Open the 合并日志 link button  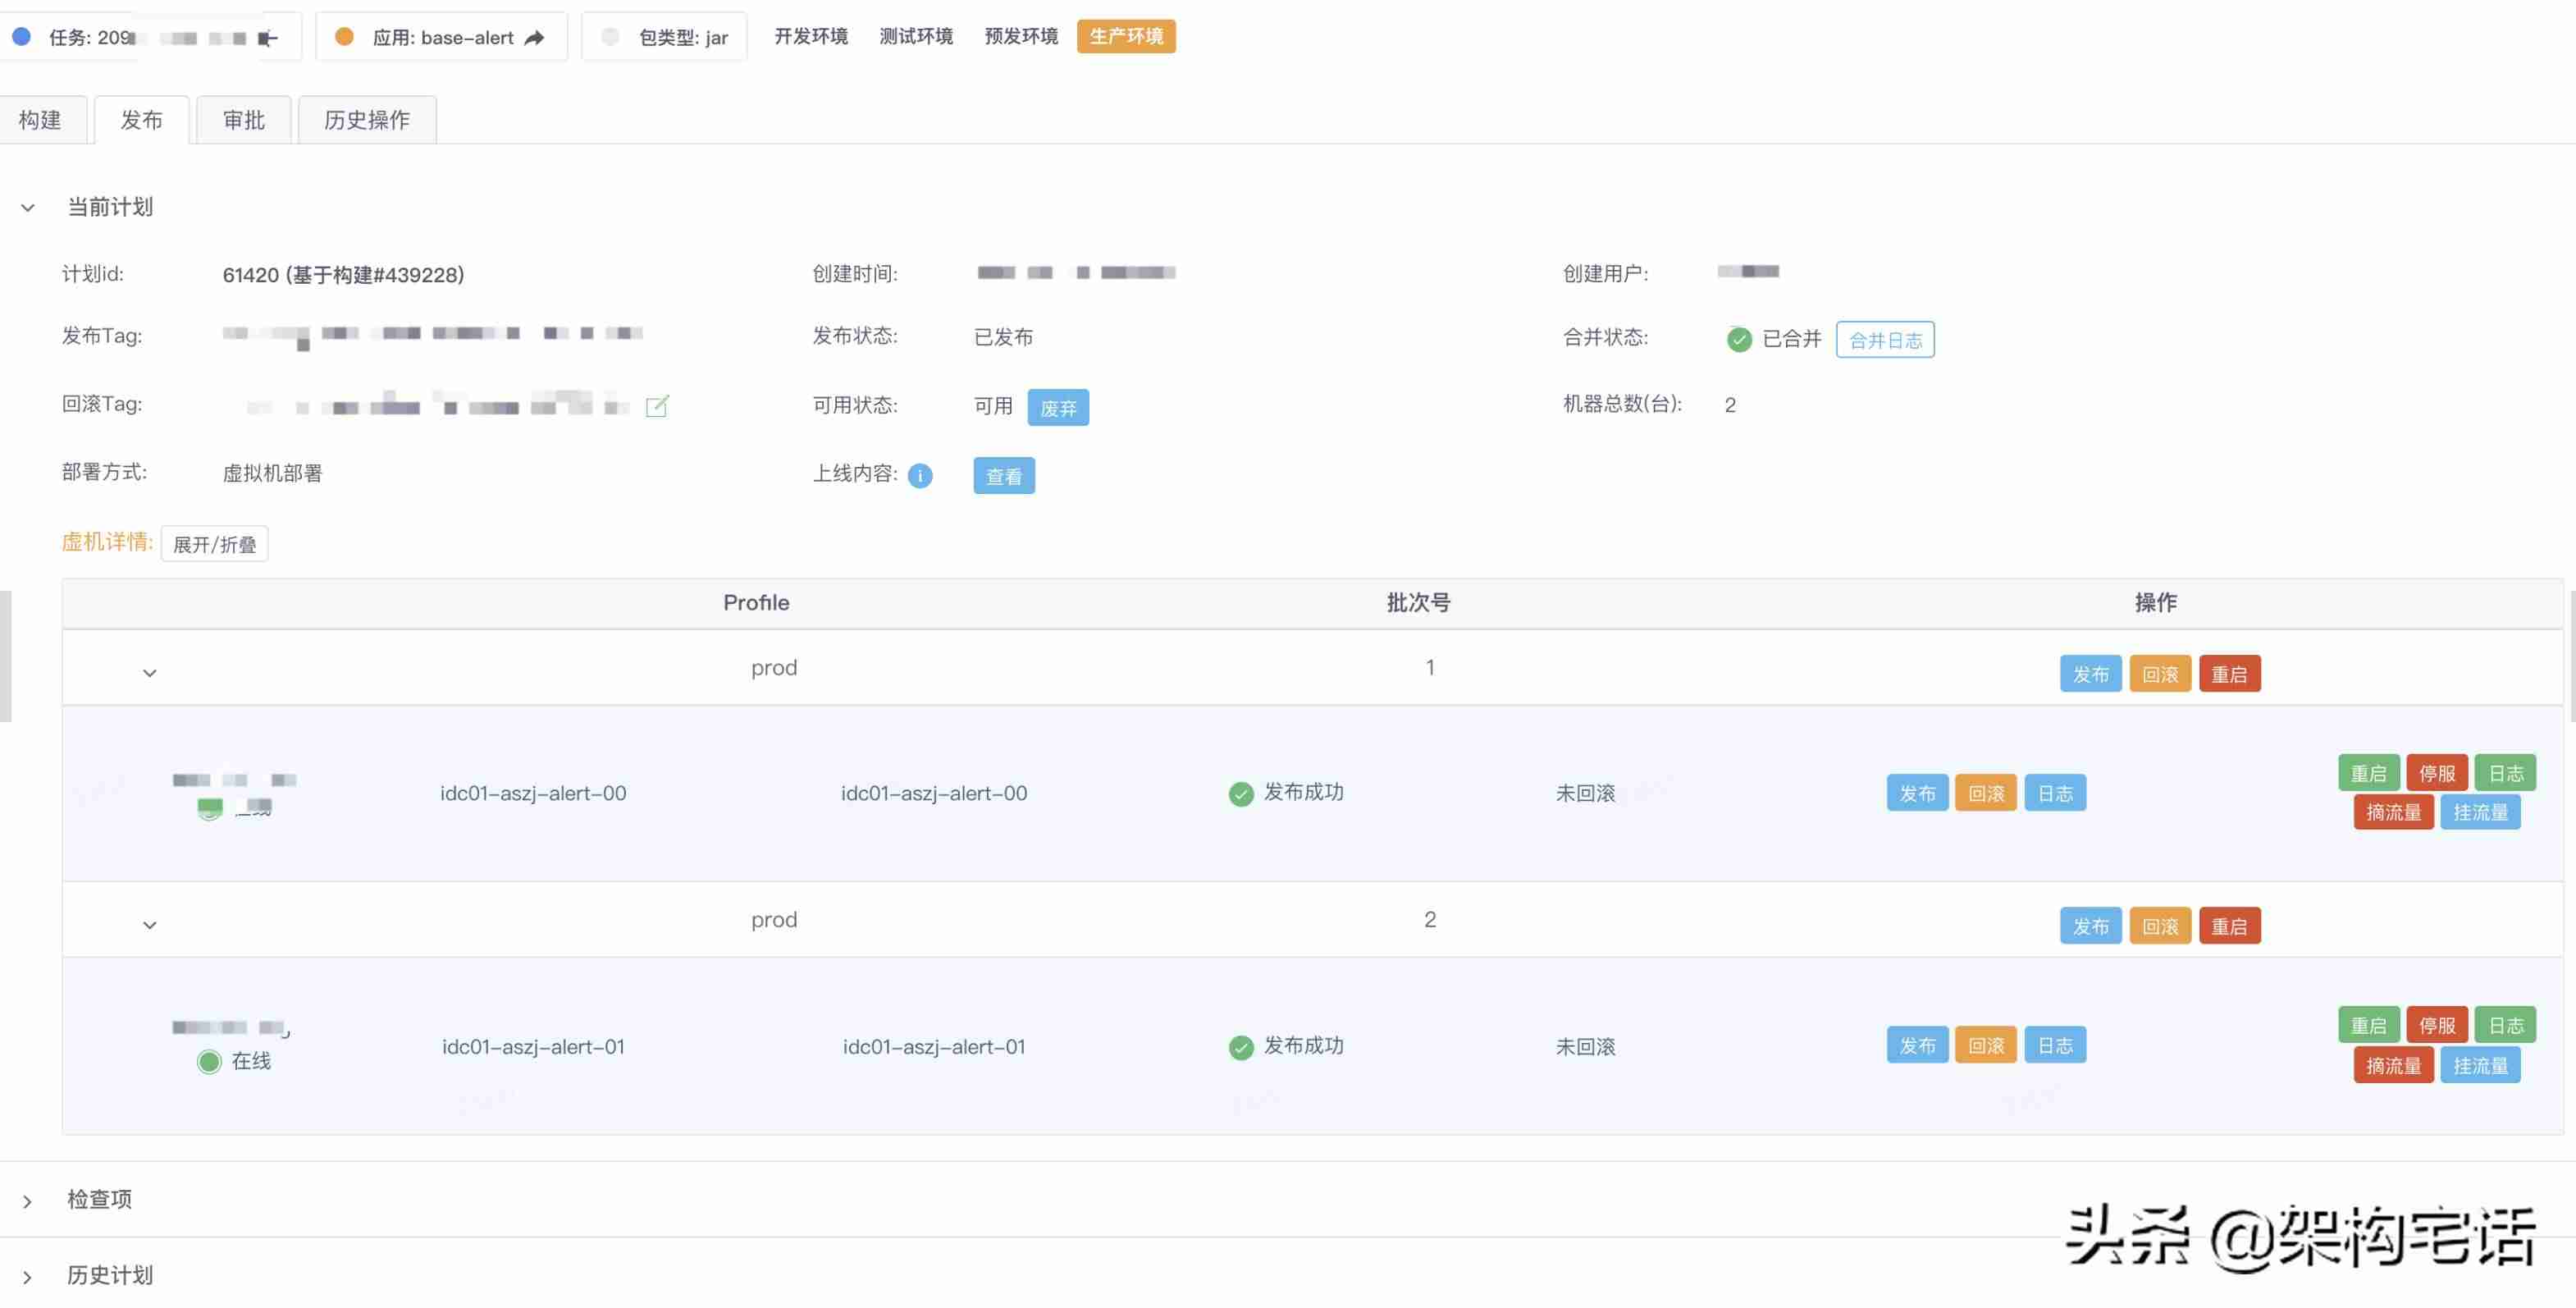point(1885,340)
